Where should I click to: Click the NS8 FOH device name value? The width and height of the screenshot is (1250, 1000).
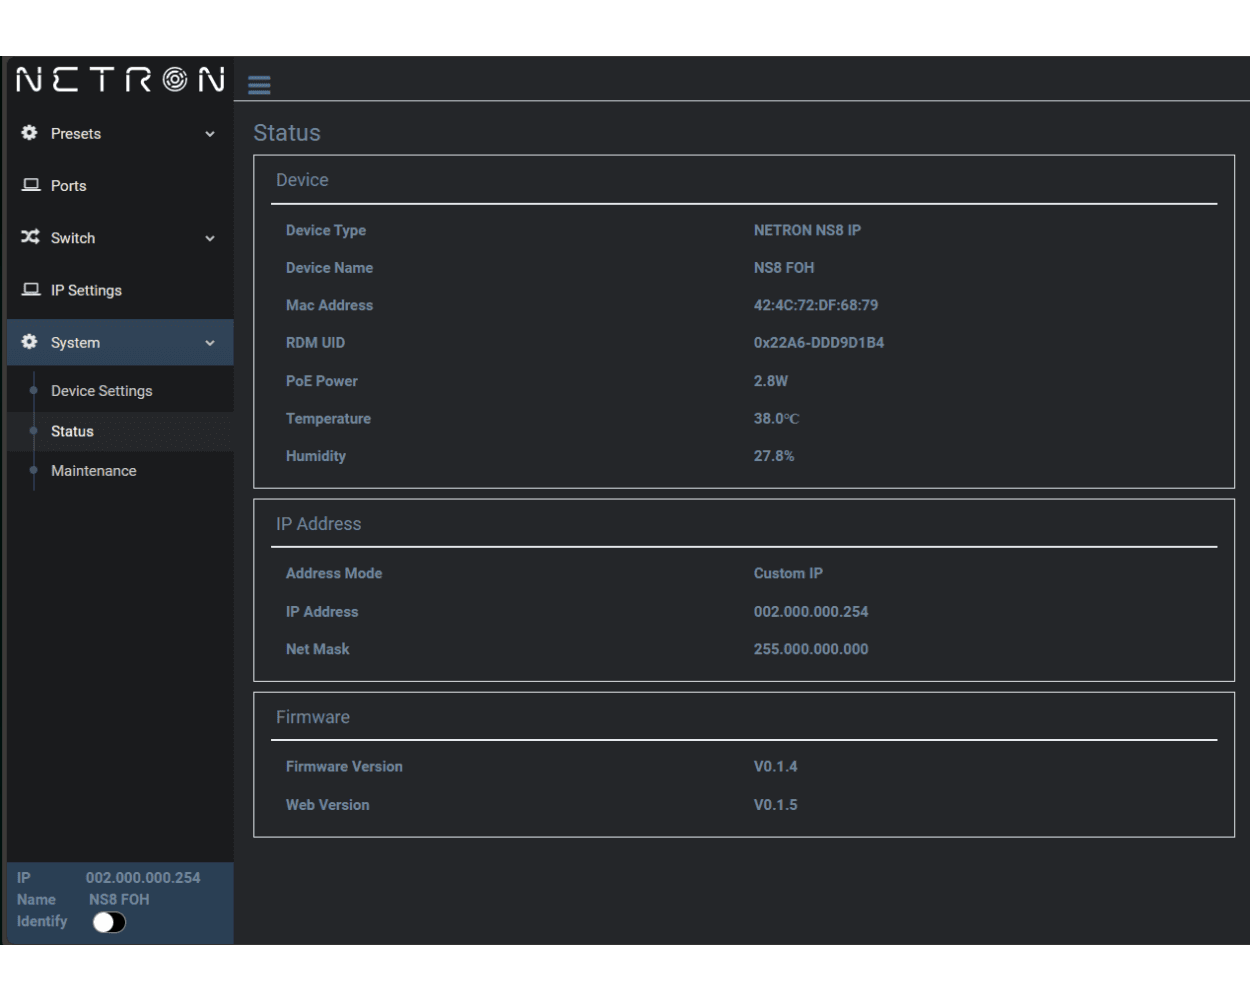pos(784,268)
